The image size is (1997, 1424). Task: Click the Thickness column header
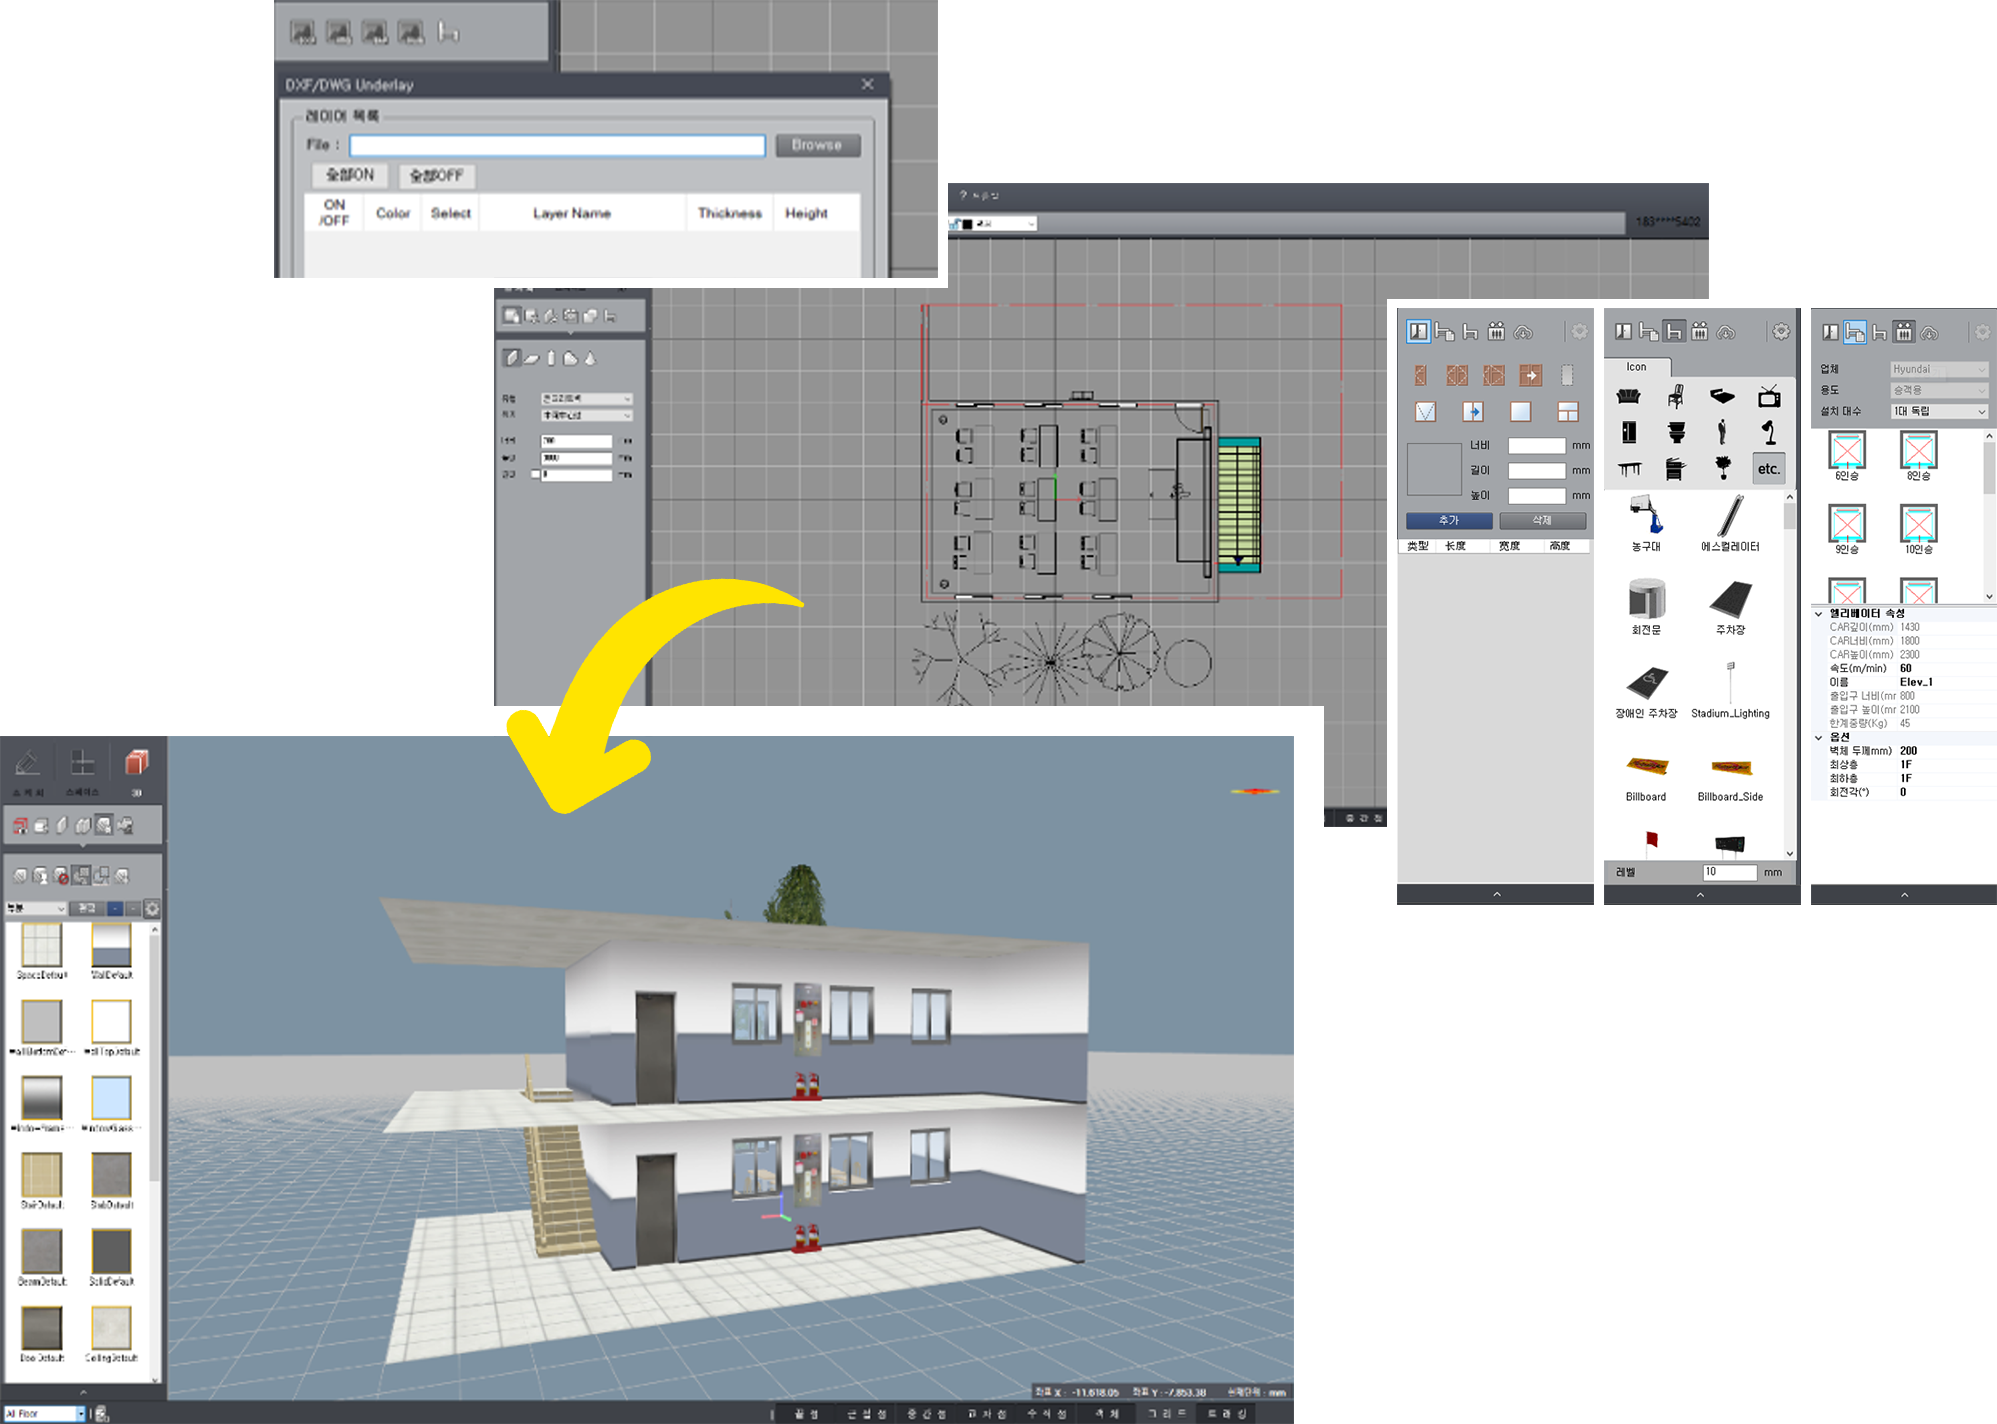(730, 213)
